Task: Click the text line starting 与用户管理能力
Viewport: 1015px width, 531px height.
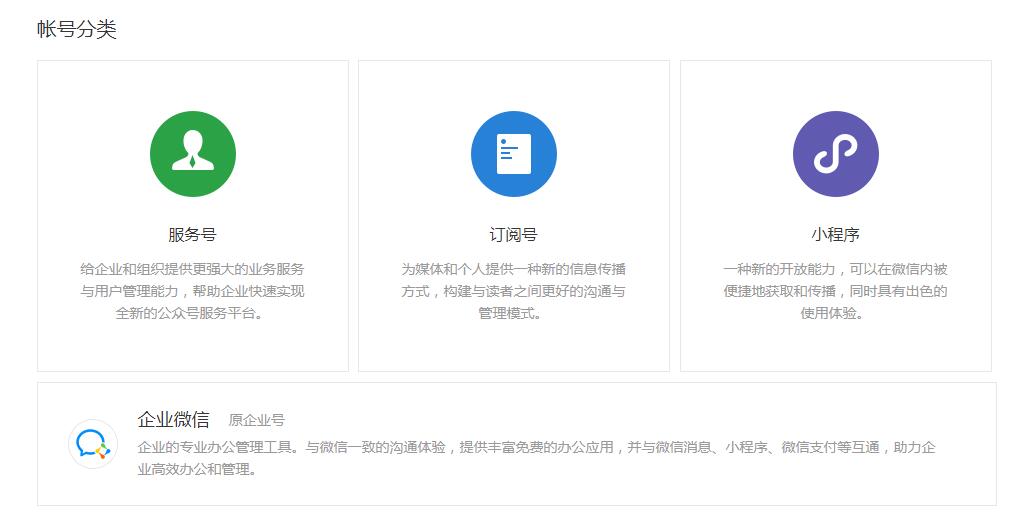Action: pos(192,291)
